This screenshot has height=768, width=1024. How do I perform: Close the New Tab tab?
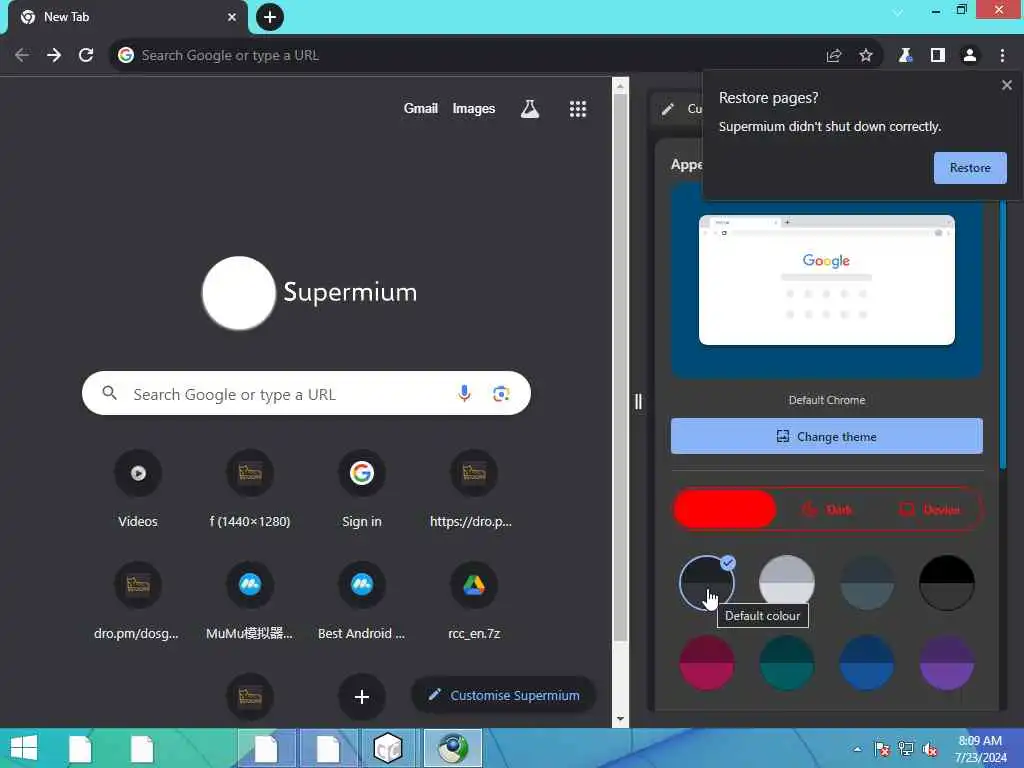(231, 17)
